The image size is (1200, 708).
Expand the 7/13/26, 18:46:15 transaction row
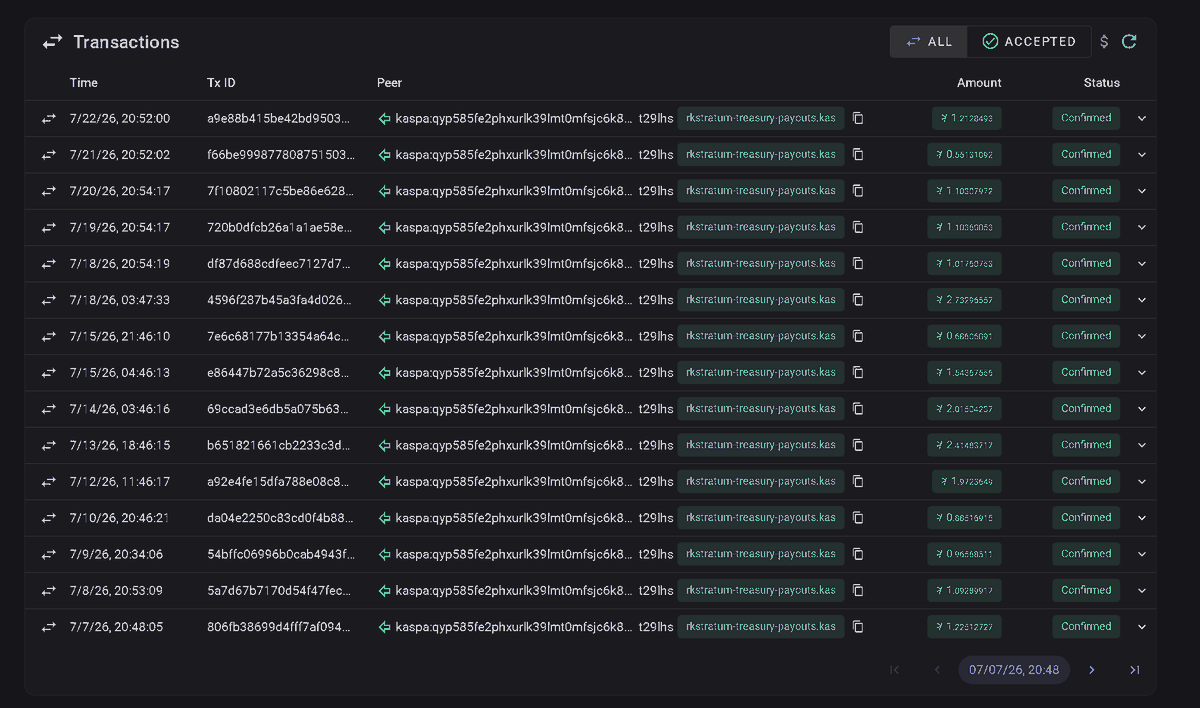(x=1142, y=445)
